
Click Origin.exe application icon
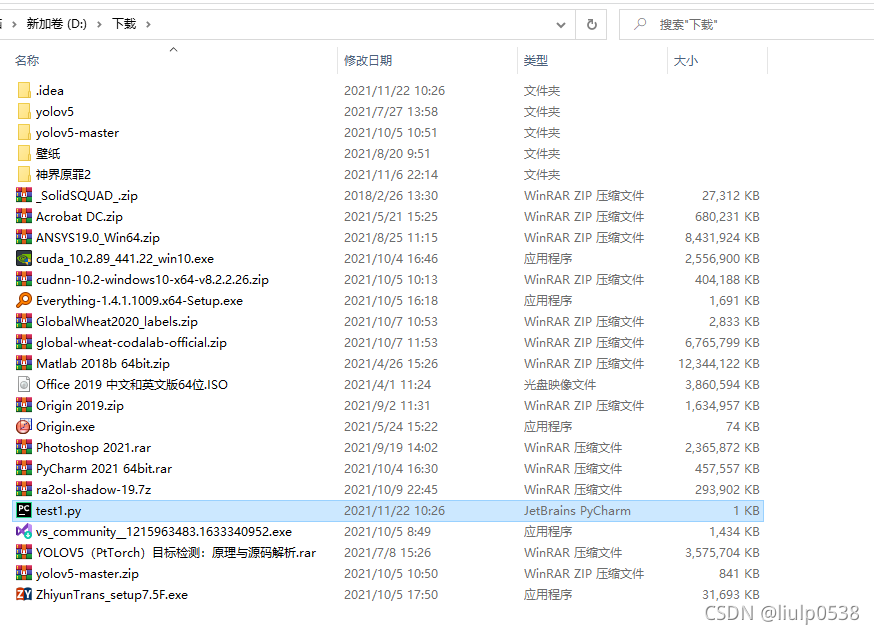[x=24, y=427]
